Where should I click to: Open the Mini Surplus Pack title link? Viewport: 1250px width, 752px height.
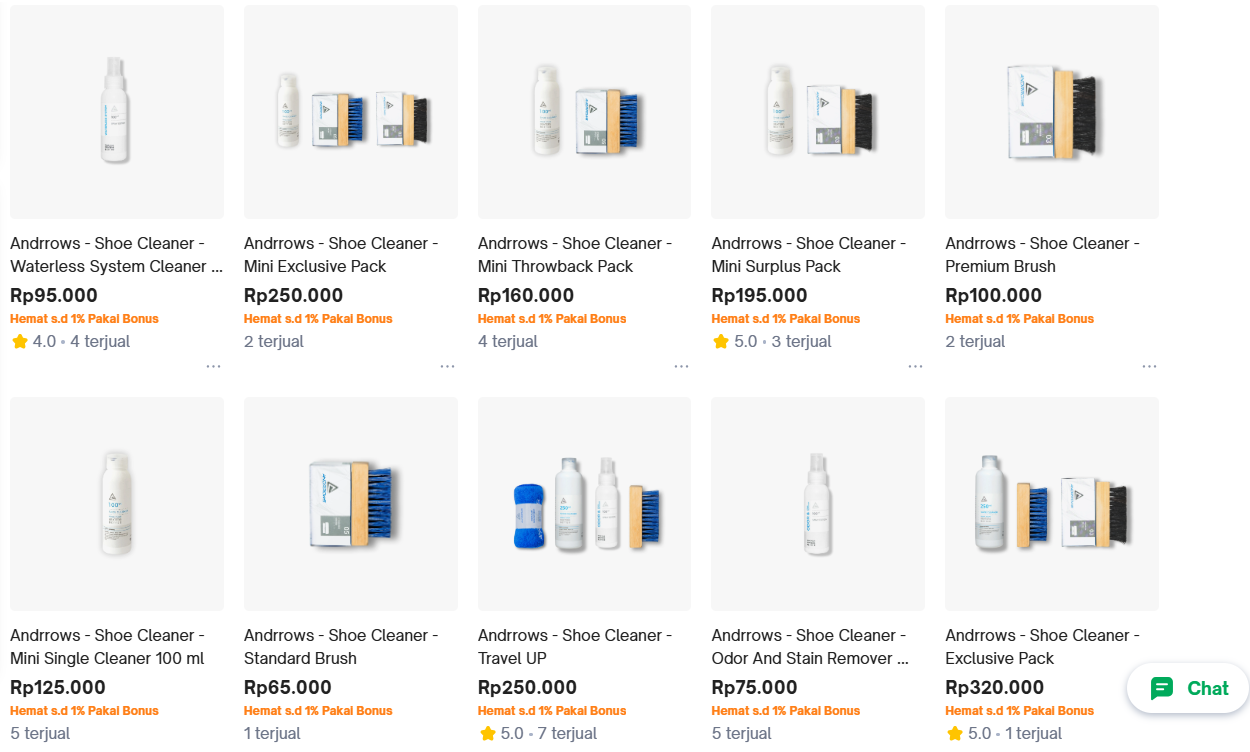click(x=808, y=255)
